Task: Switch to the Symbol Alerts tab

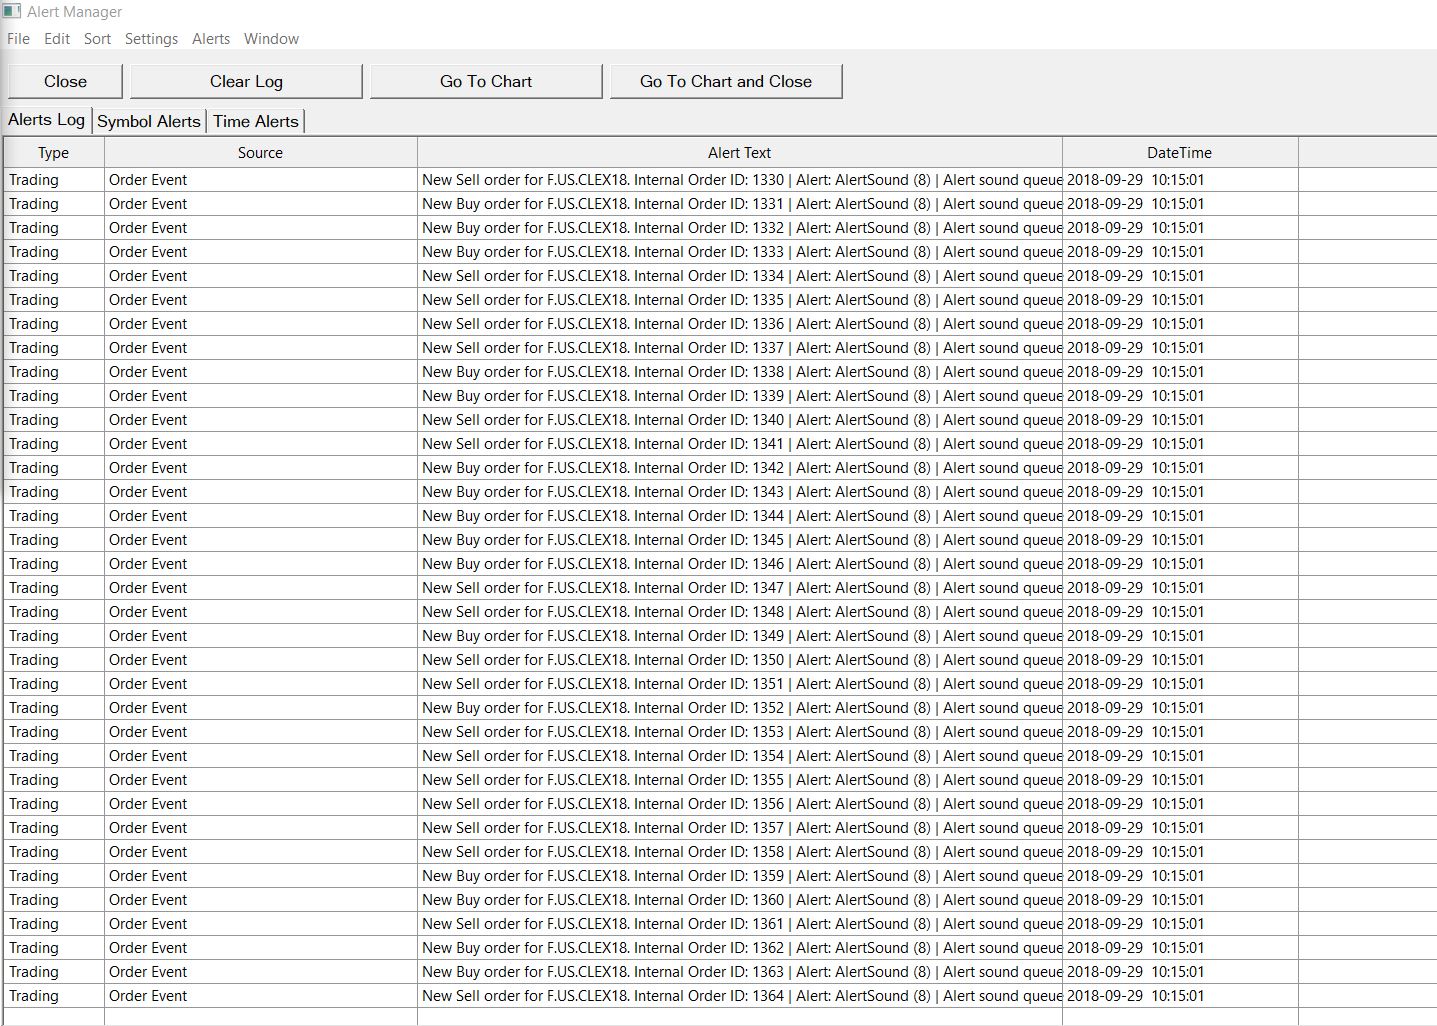Action: pos(149,122)
